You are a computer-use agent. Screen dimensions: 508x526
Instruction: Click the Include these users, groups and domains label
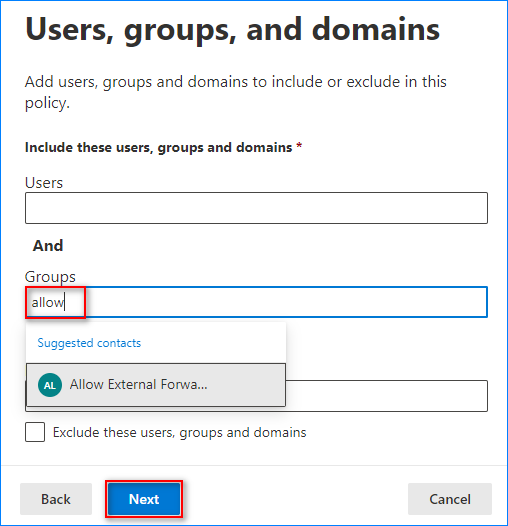pyautogui.click(x=158, y=148)
